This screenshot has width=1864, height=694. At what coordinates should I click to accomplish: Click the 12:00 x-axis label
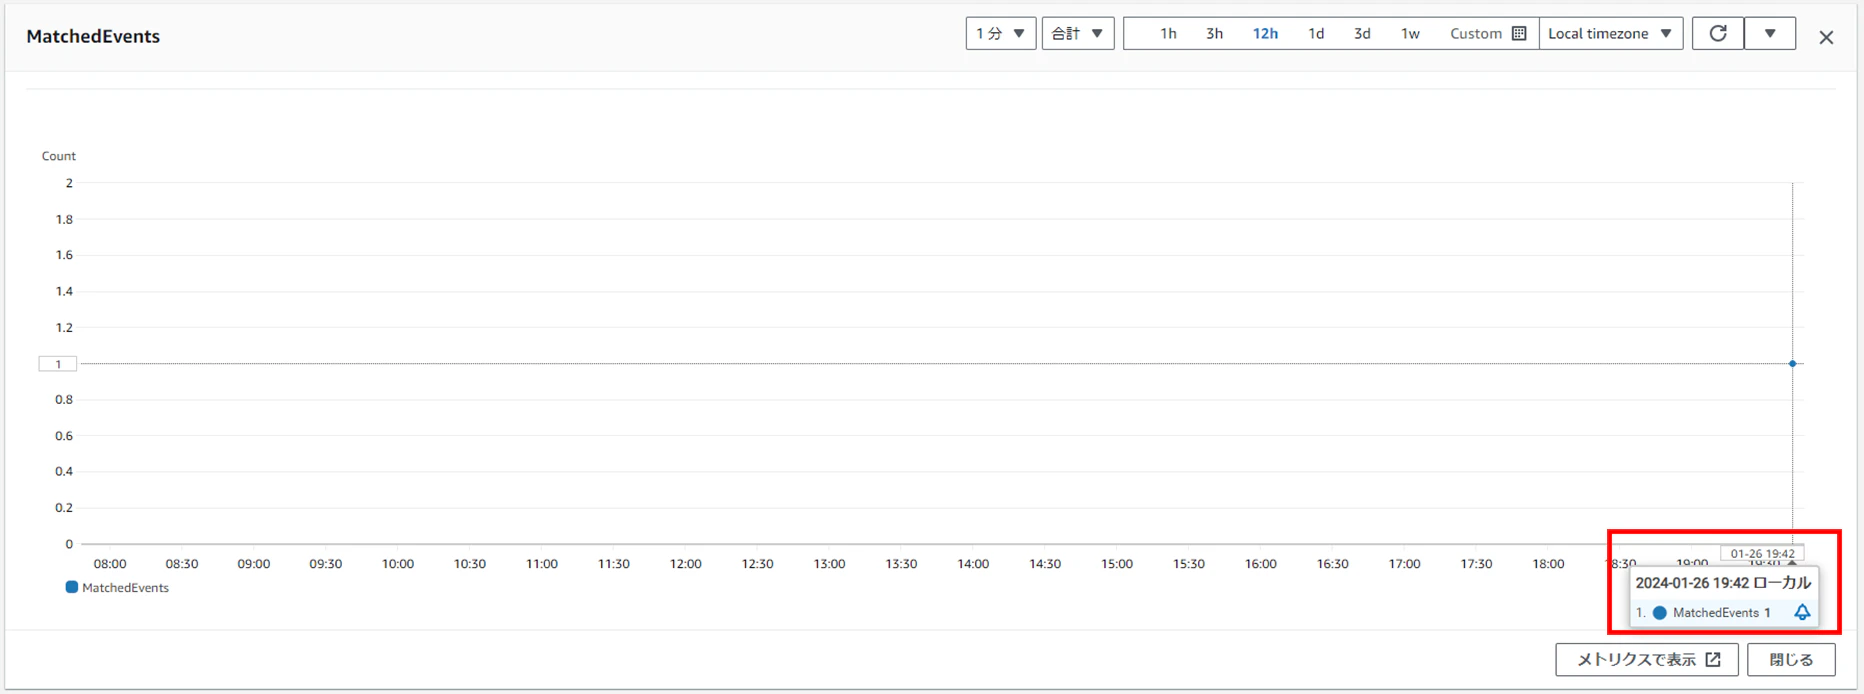(x=686, y=564)
